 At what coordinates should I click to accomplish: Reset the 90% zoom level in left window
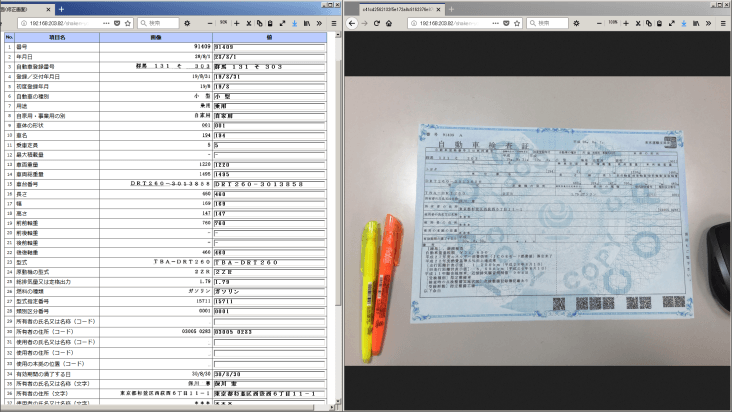(x=223, y=22)
